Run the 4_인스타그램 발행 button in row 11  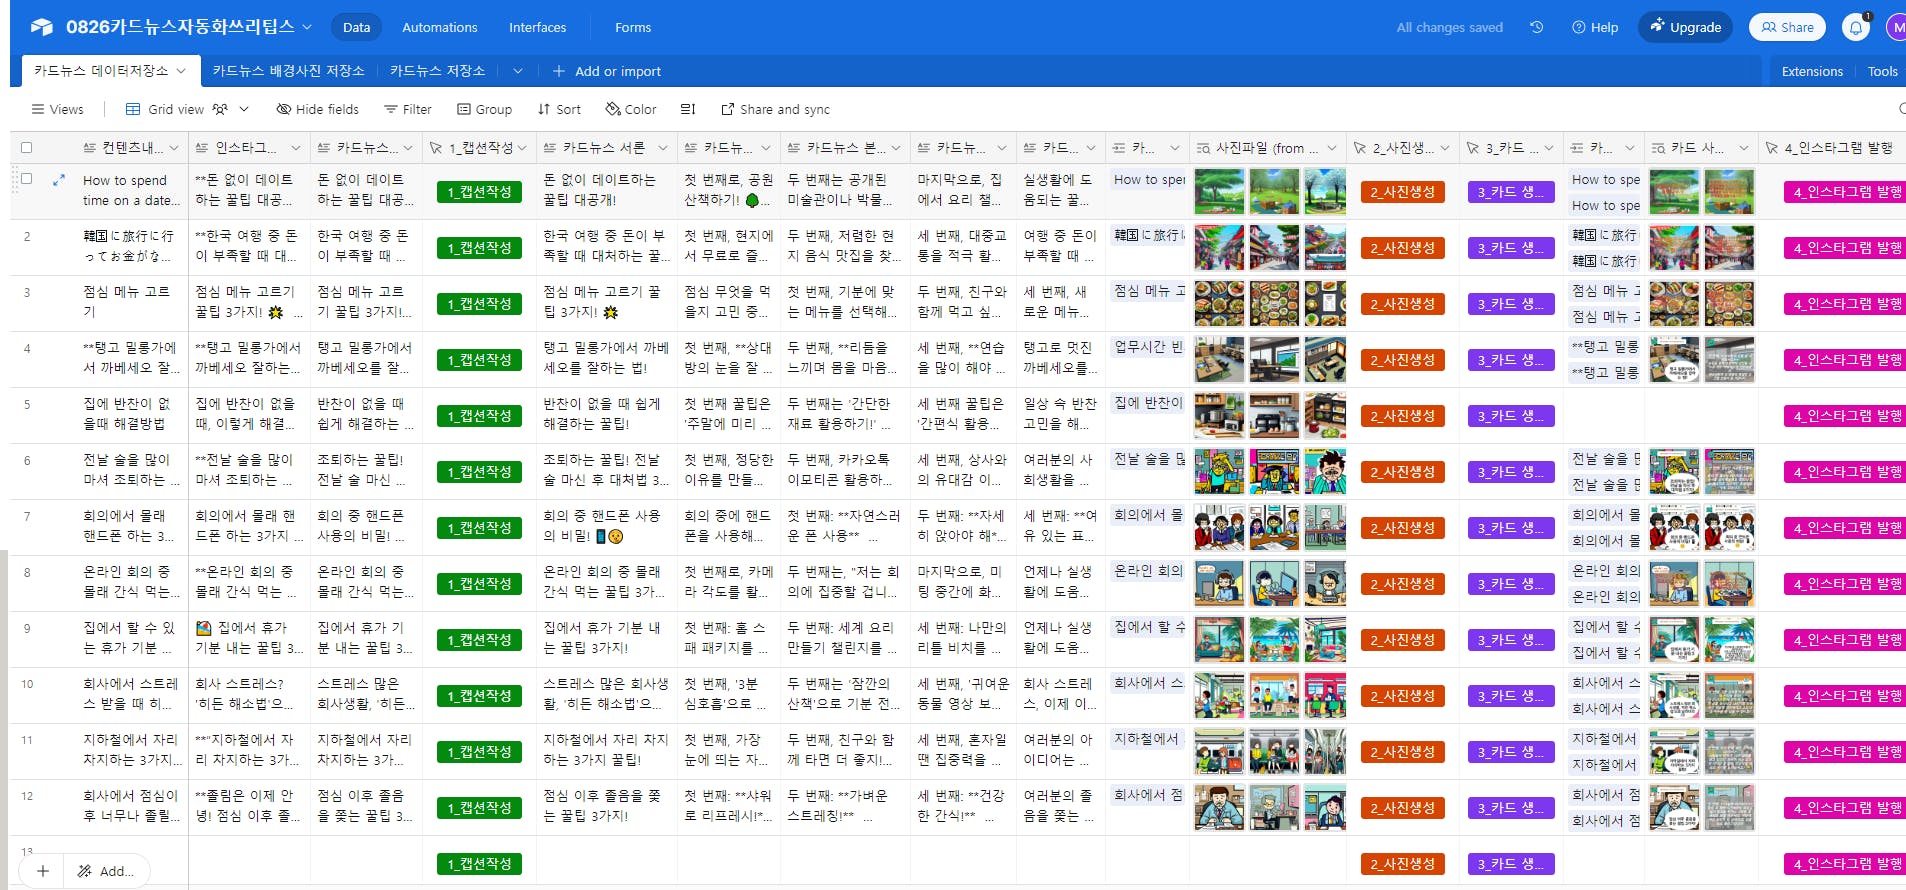coord(1844,752)
